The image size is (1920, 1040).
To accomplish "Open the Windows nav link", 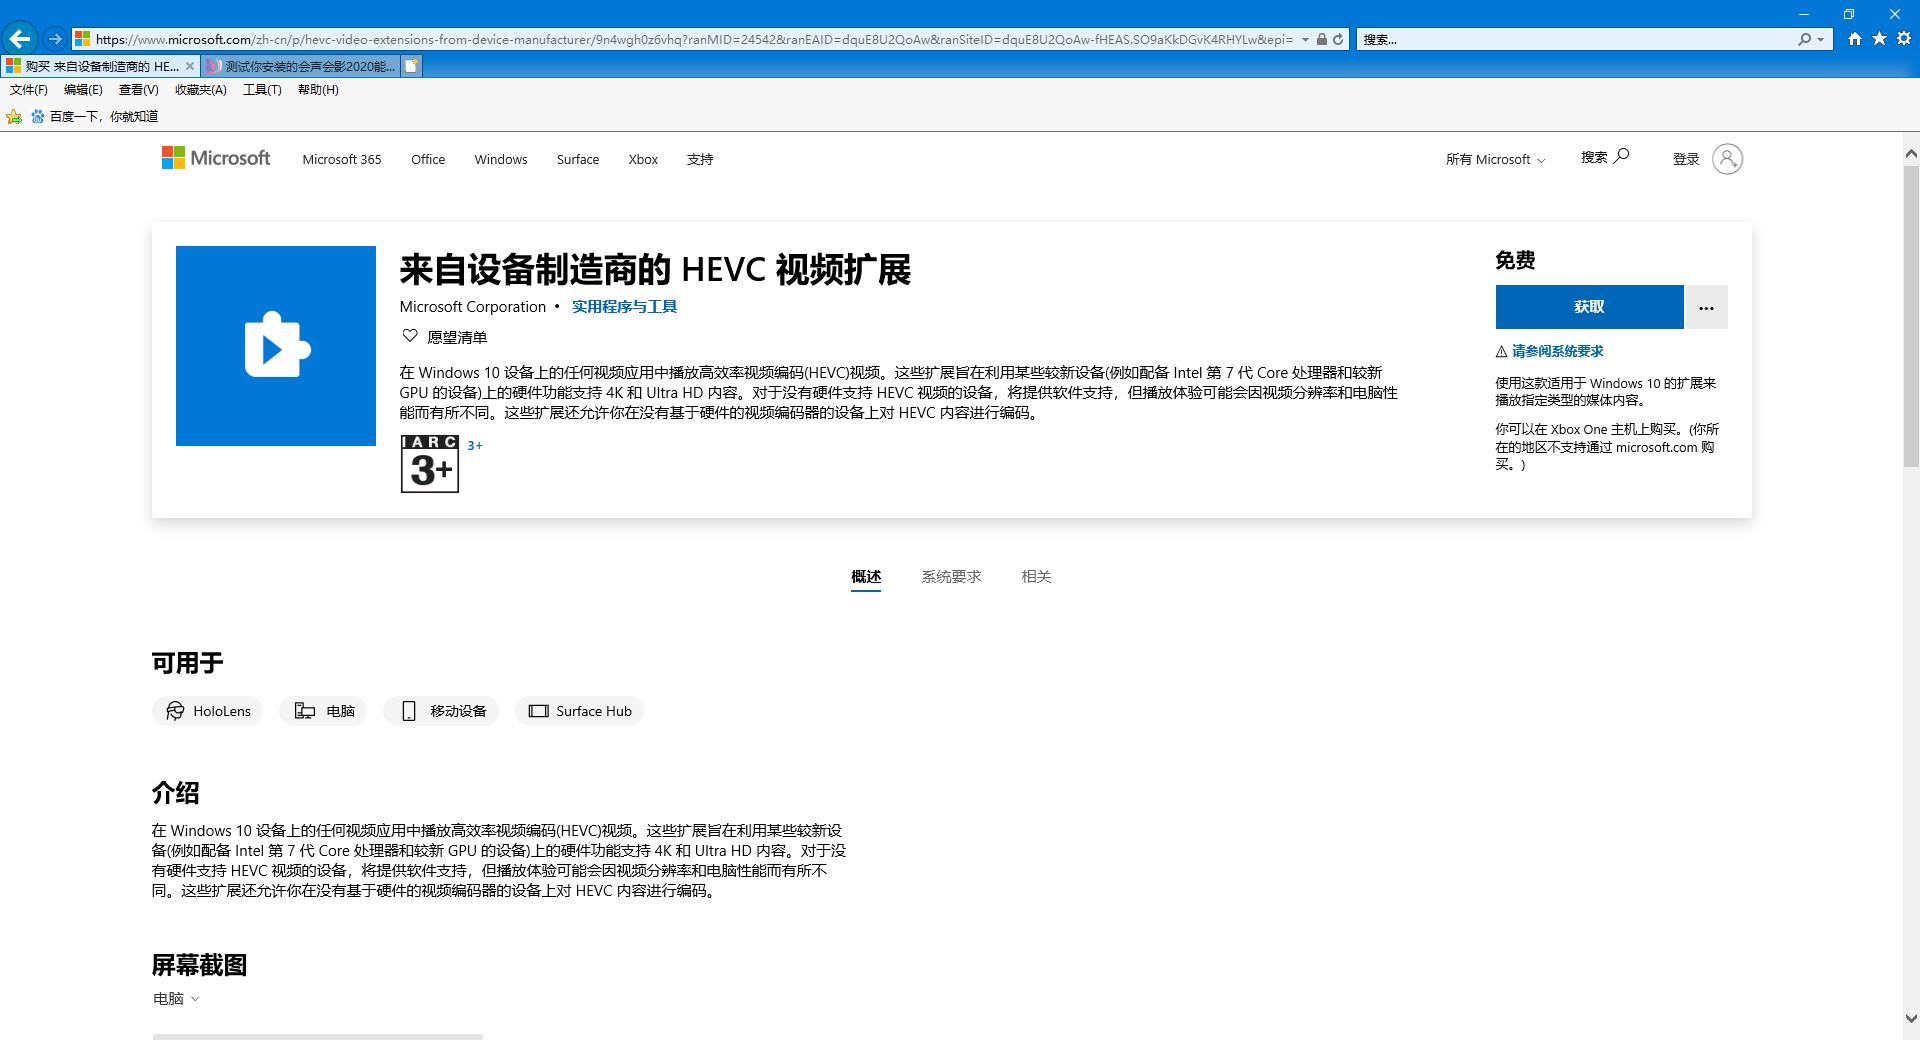I will click(501, 160).
